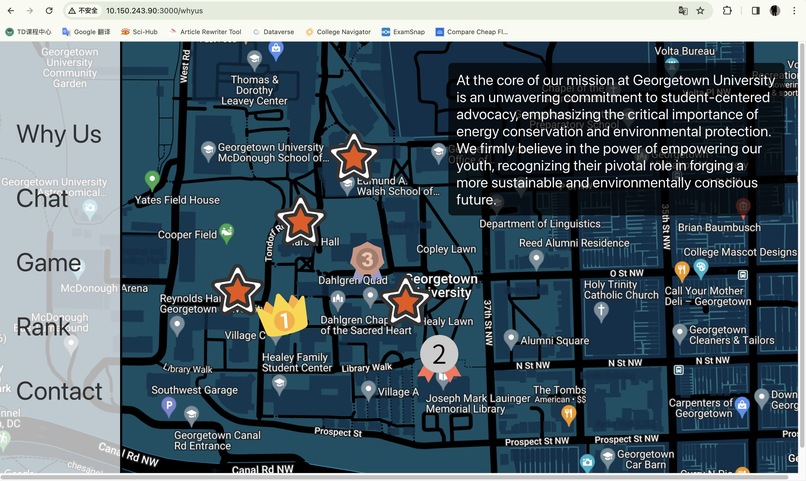Open the Google 翻译 bookmark
This screenshot has height=481, width=806.
[86, 32]
